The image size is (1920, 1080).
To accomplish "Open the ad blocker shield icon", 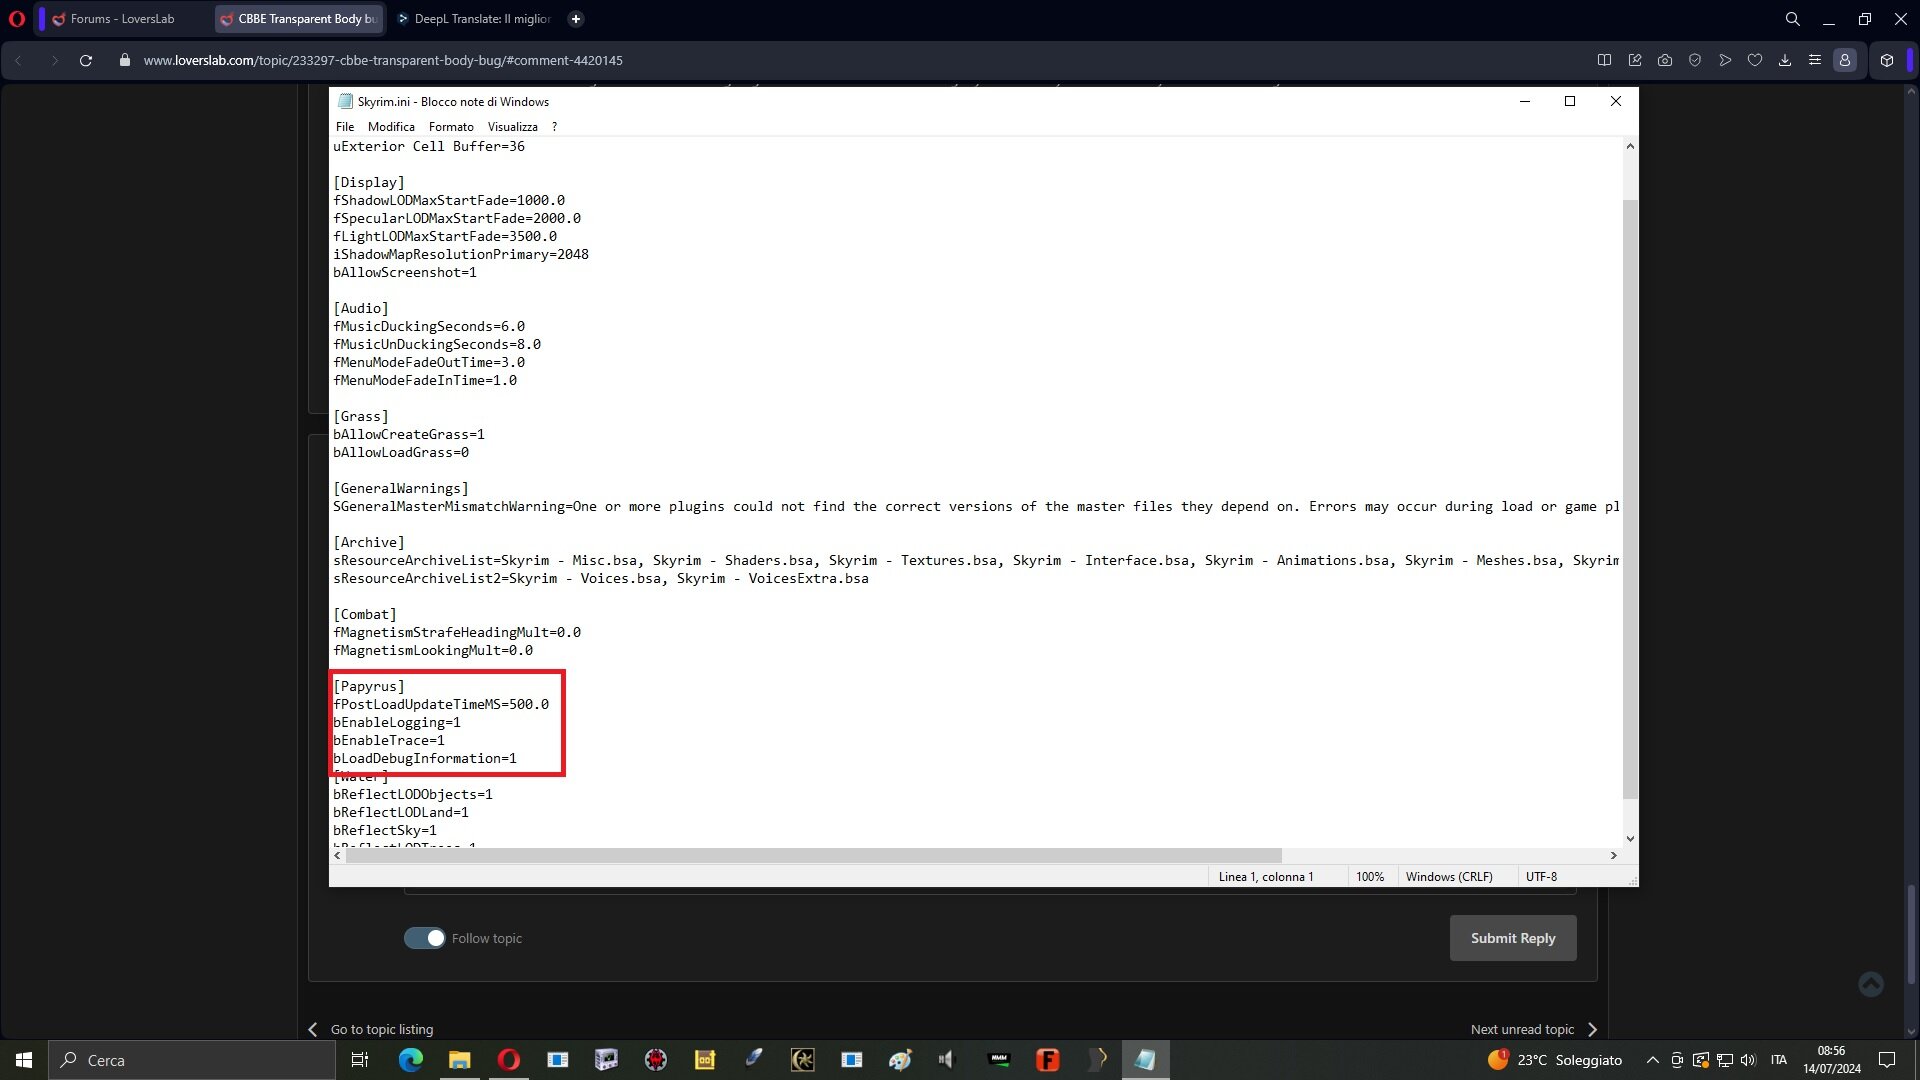I will point(1695,60).
